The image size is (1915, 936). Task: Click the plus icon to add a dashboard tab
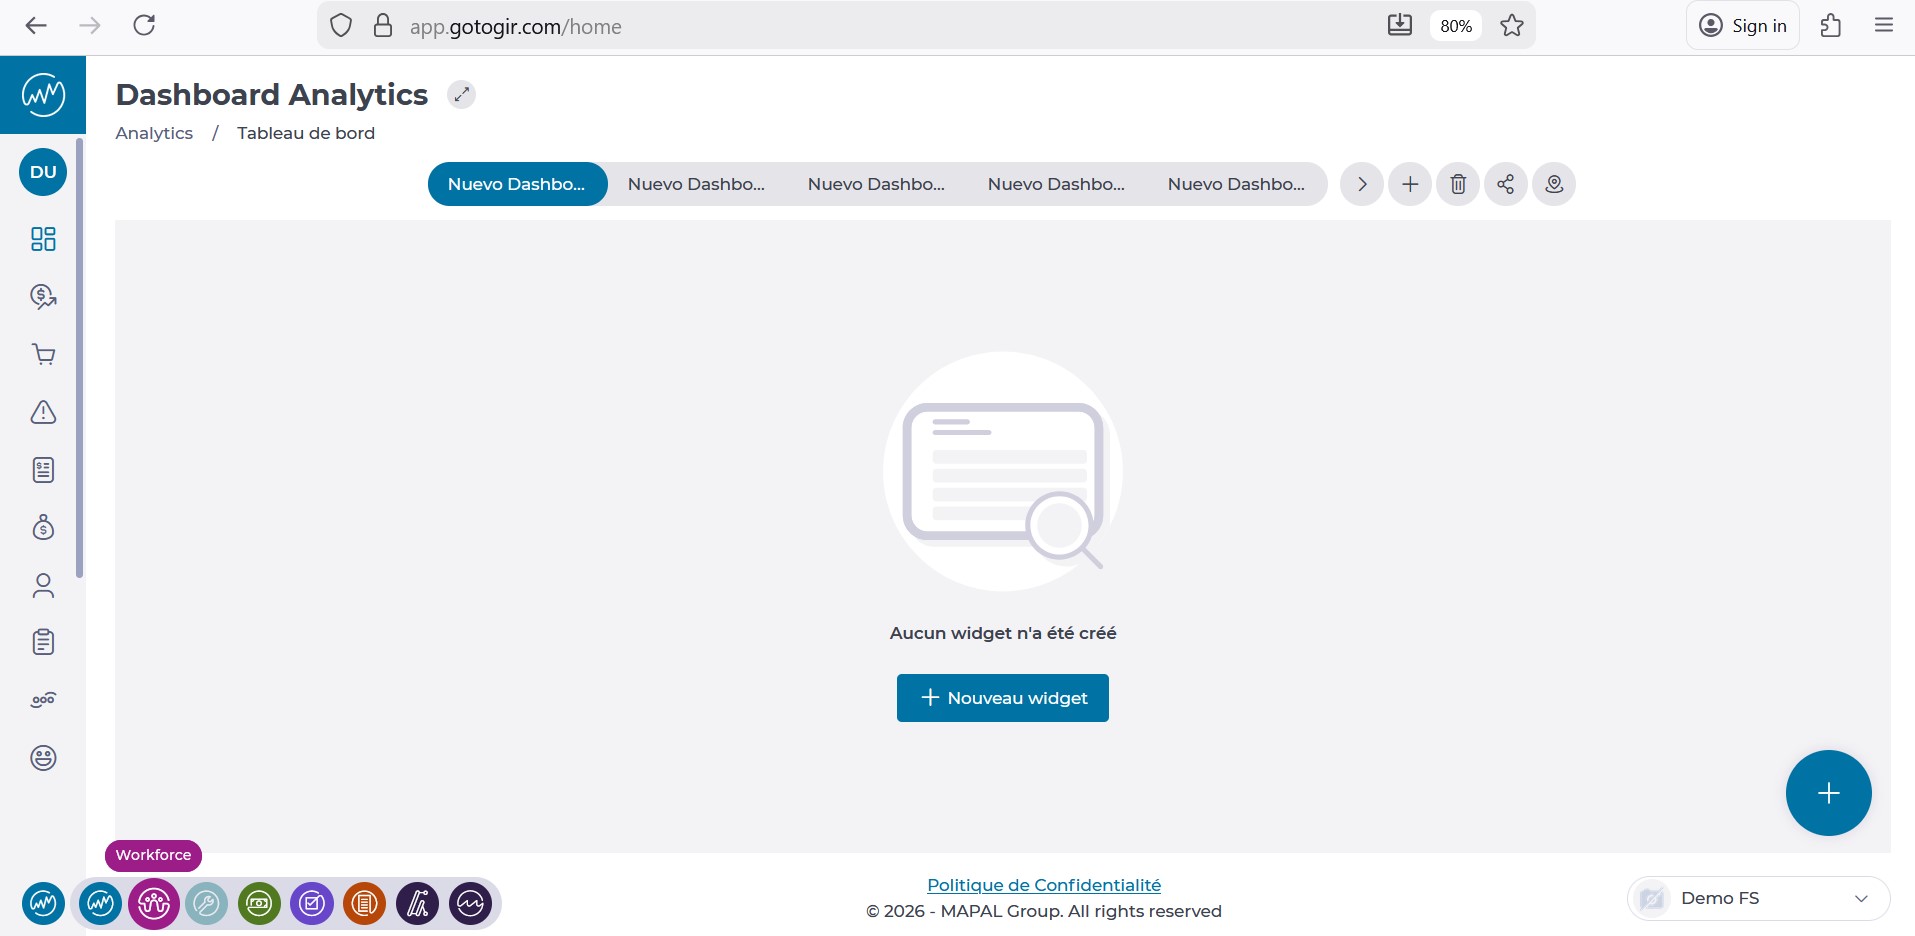click(x=1410, y=184)
